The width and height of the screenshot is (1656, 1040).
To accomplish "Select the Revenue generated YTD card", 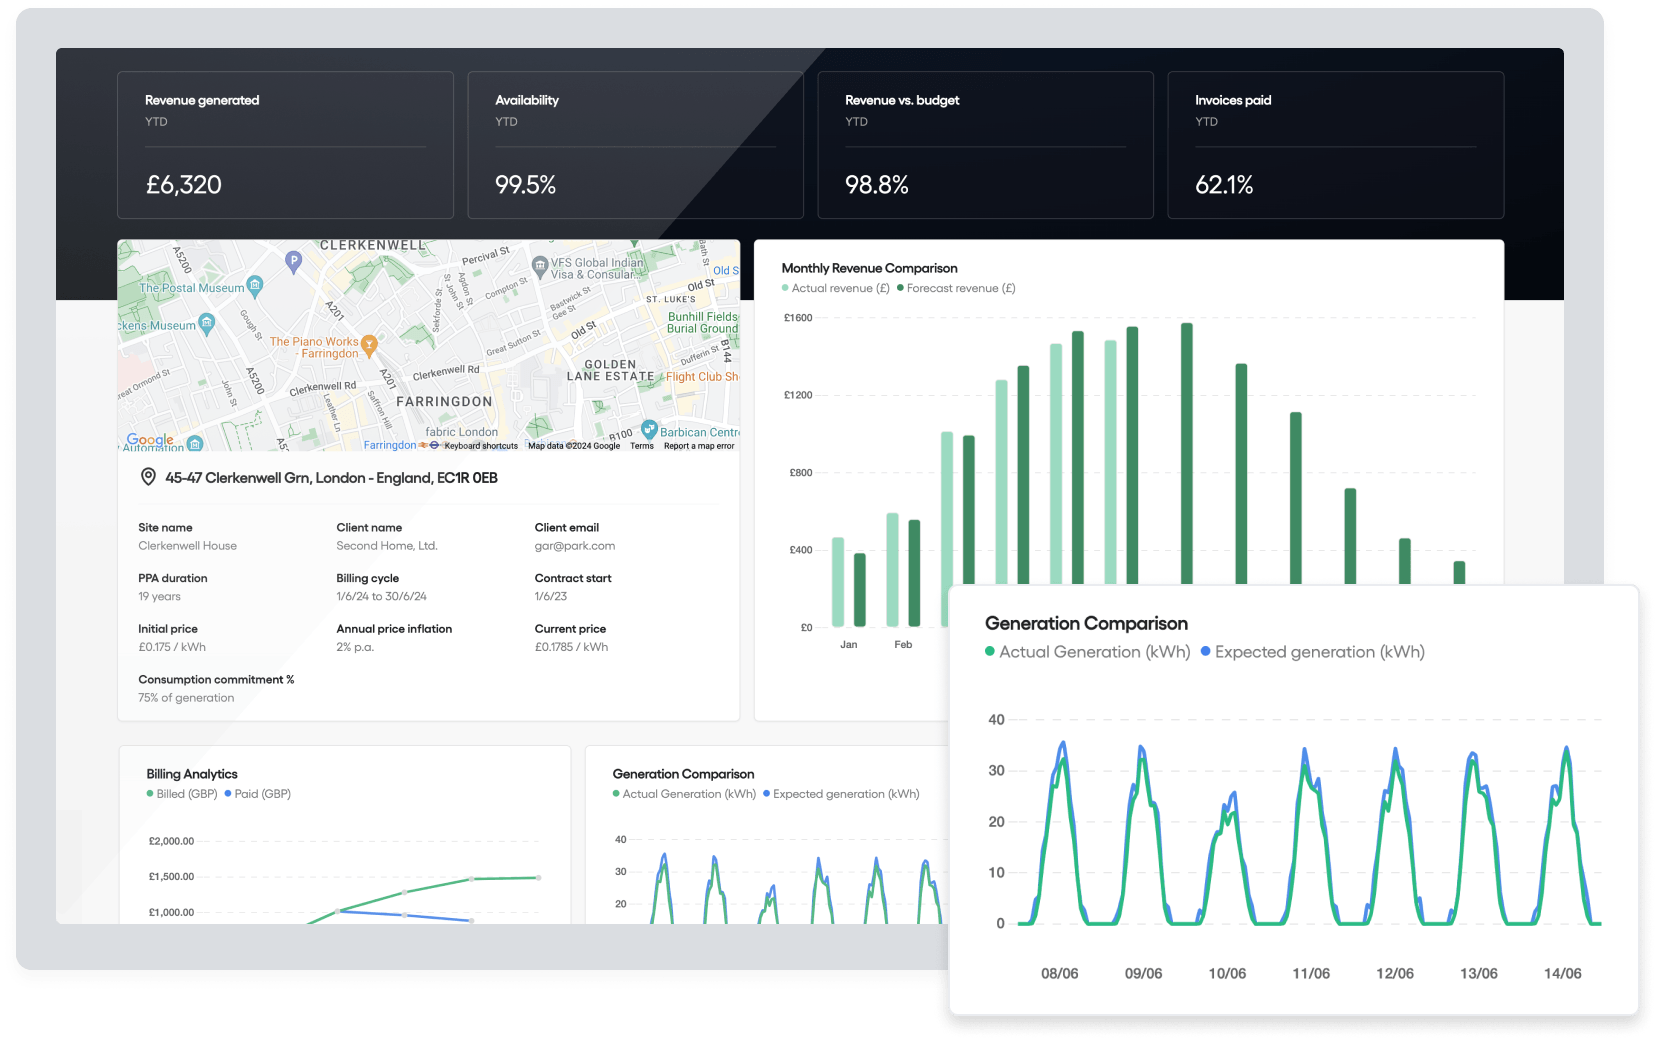I will pyautogui.click(x=285, y=145).
